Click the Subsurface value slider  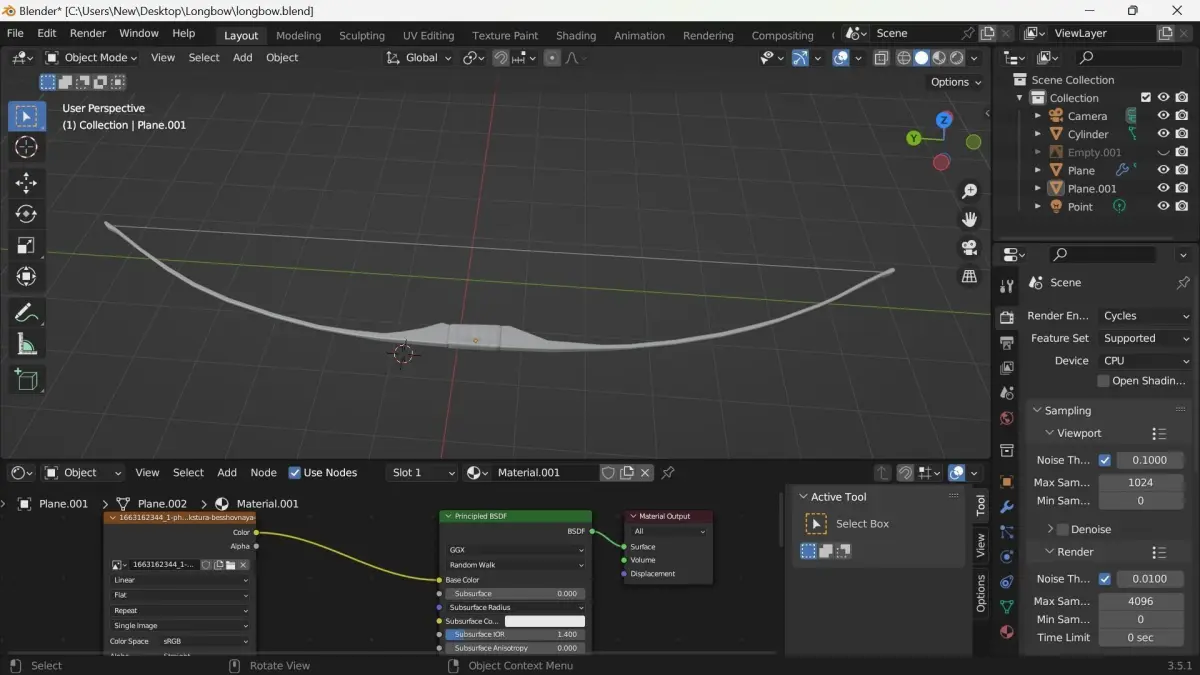coord(516,594)
